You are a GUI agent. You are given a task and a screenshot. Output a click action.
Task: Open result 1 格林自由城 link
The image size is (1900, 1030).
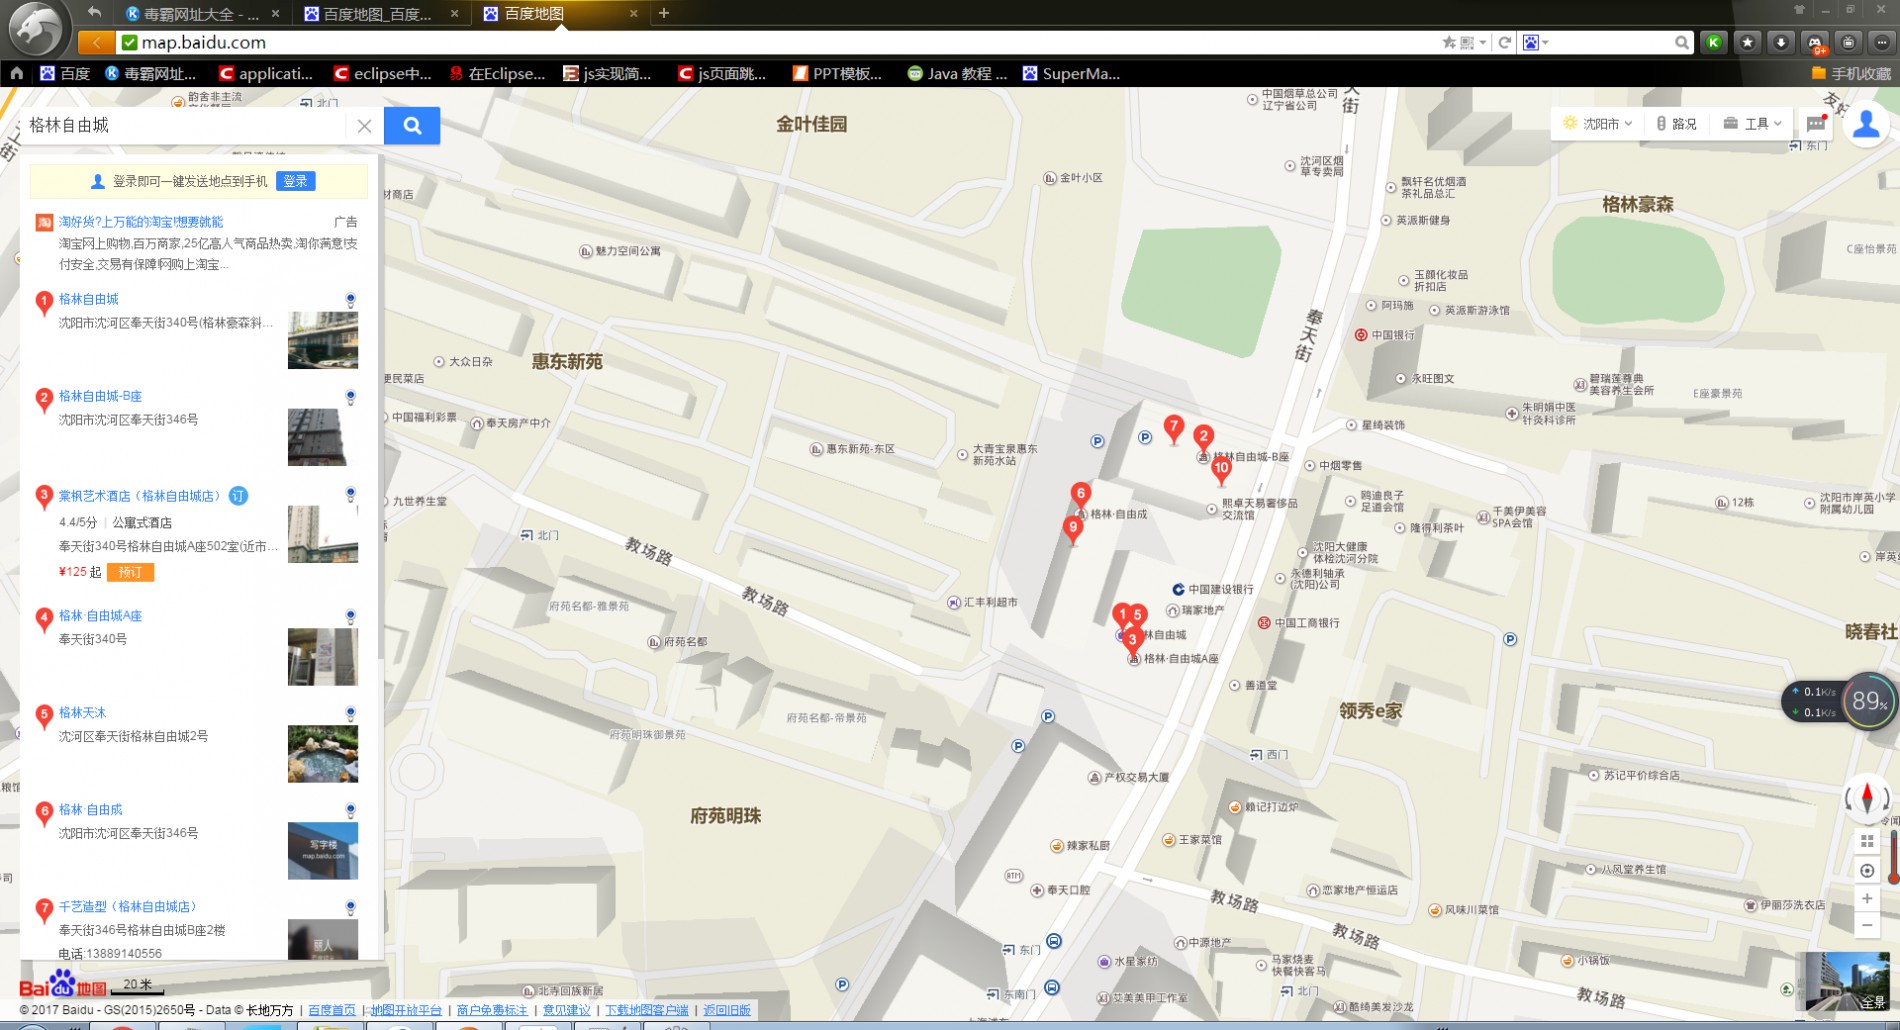[89, 299]
